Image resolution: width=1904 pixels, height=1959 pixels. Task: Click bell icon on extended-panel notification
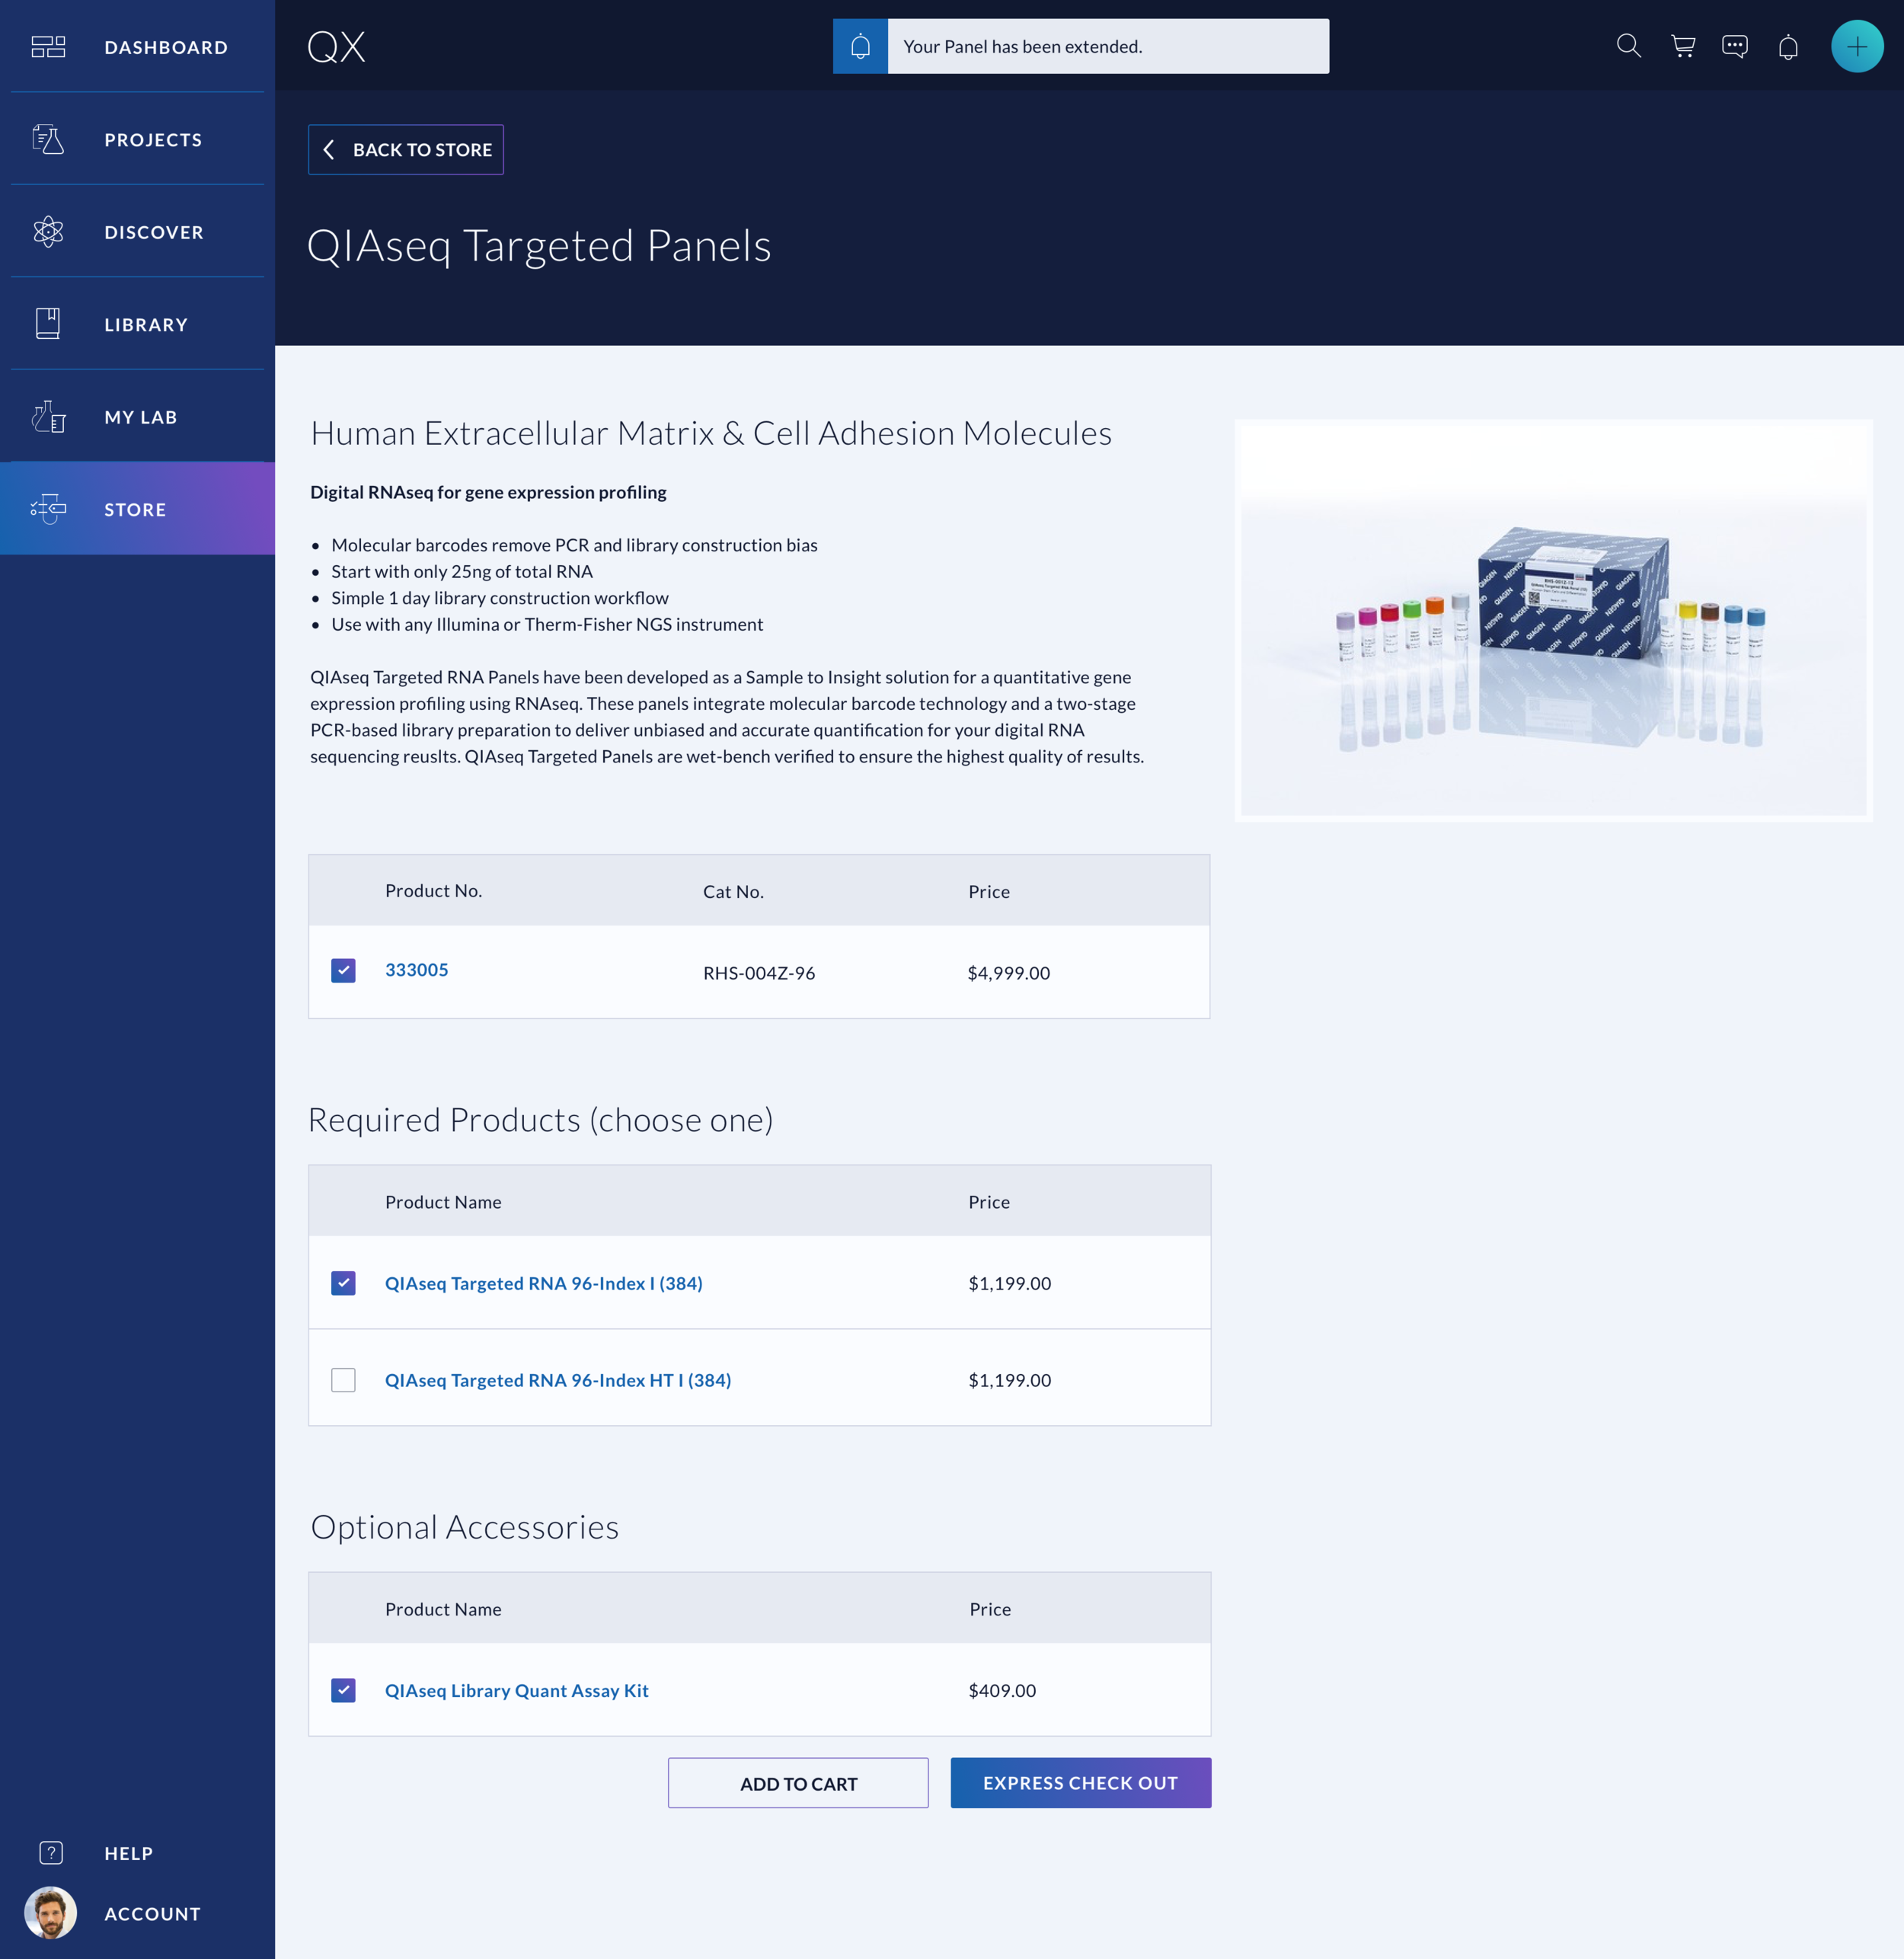click(x=860, y=46)
